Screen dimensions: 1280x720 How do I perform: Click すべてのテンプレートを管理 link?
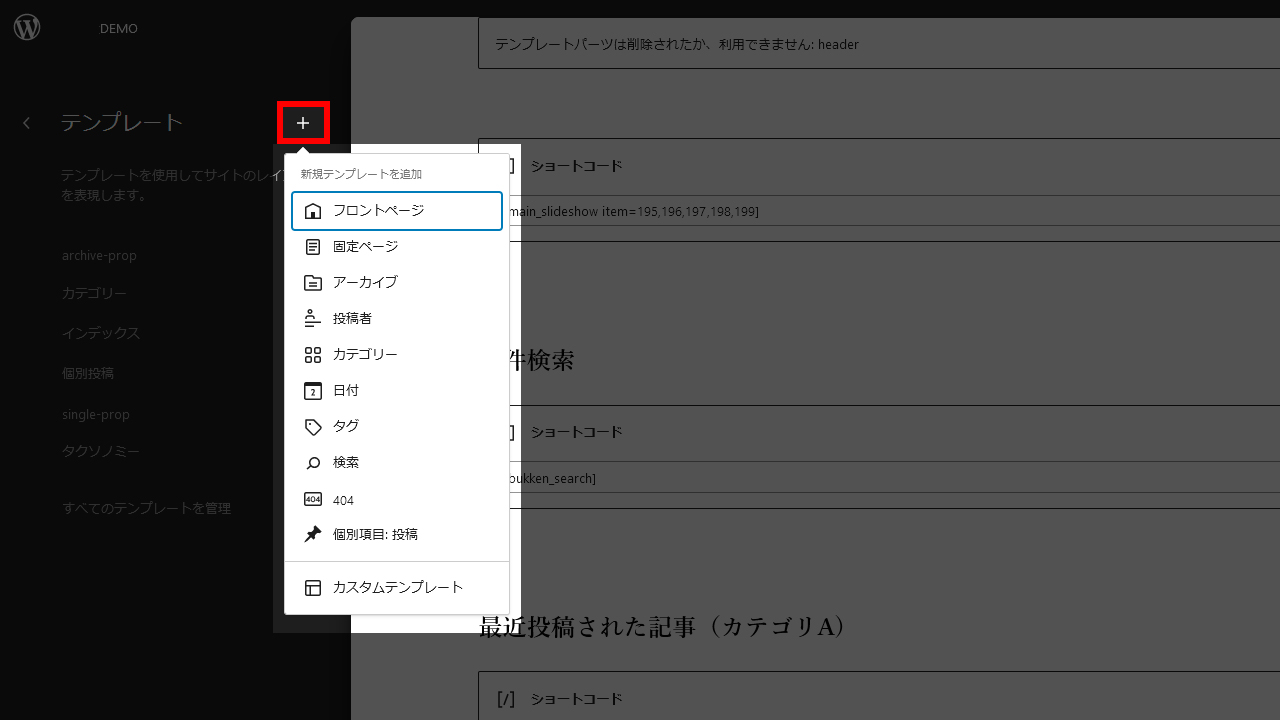(x=146, y=508)
